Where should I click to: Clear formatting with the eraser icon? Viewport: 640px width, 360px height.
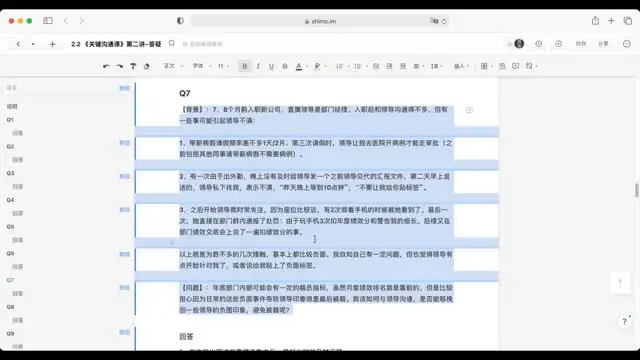[147, 66]
